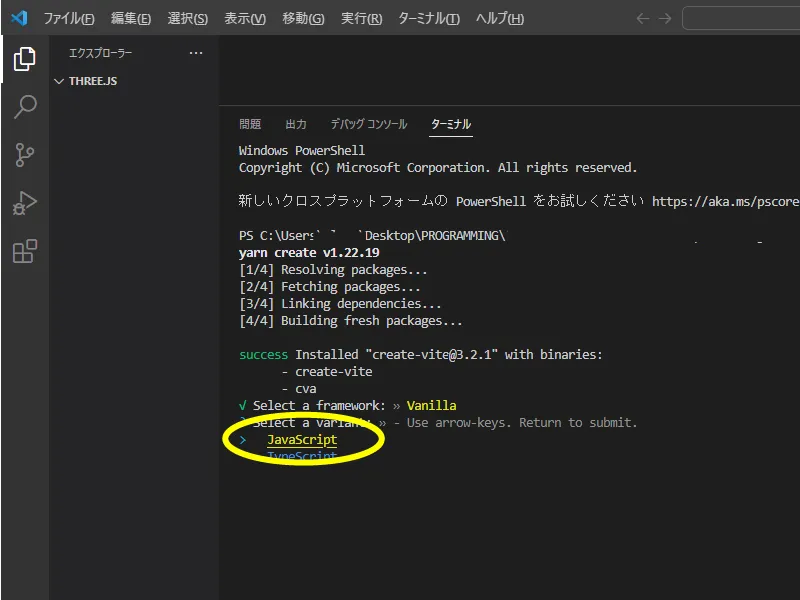Switch to the 問題 panel tab
800x600 pixels.
tap(250, 124)
